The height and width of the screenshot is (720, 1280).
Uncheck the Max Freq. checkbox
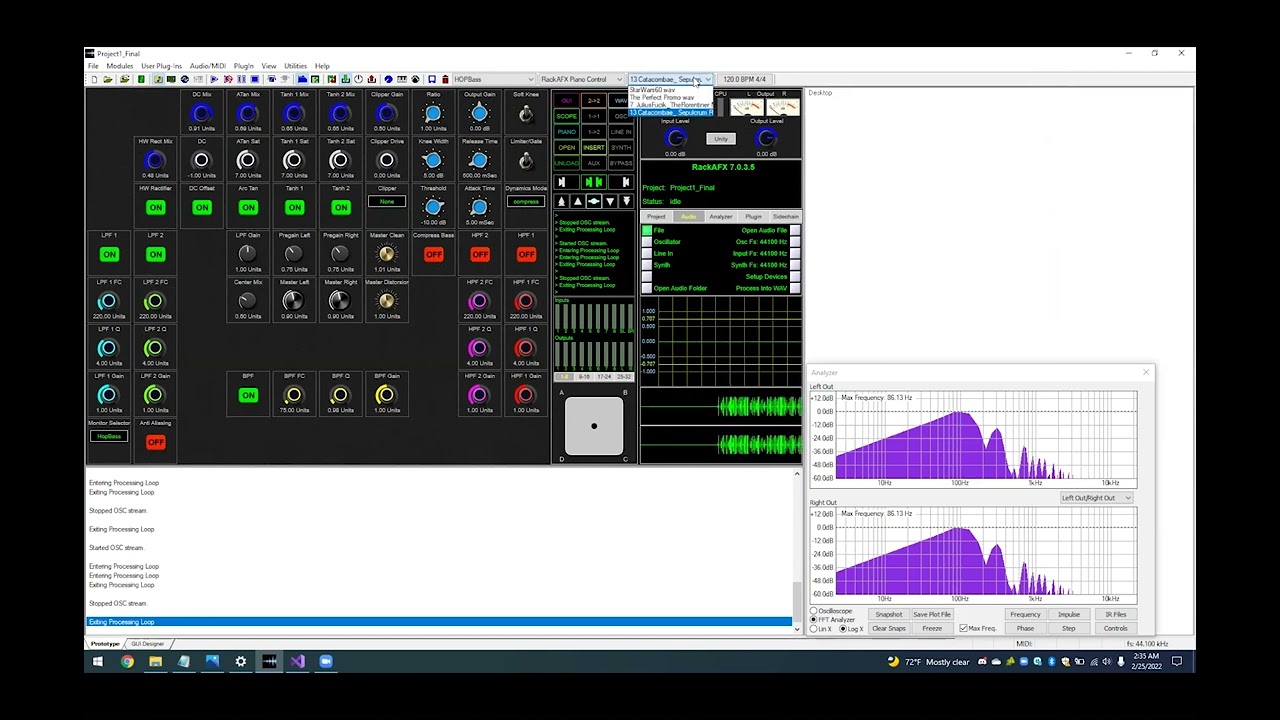[x=964, y=628]
